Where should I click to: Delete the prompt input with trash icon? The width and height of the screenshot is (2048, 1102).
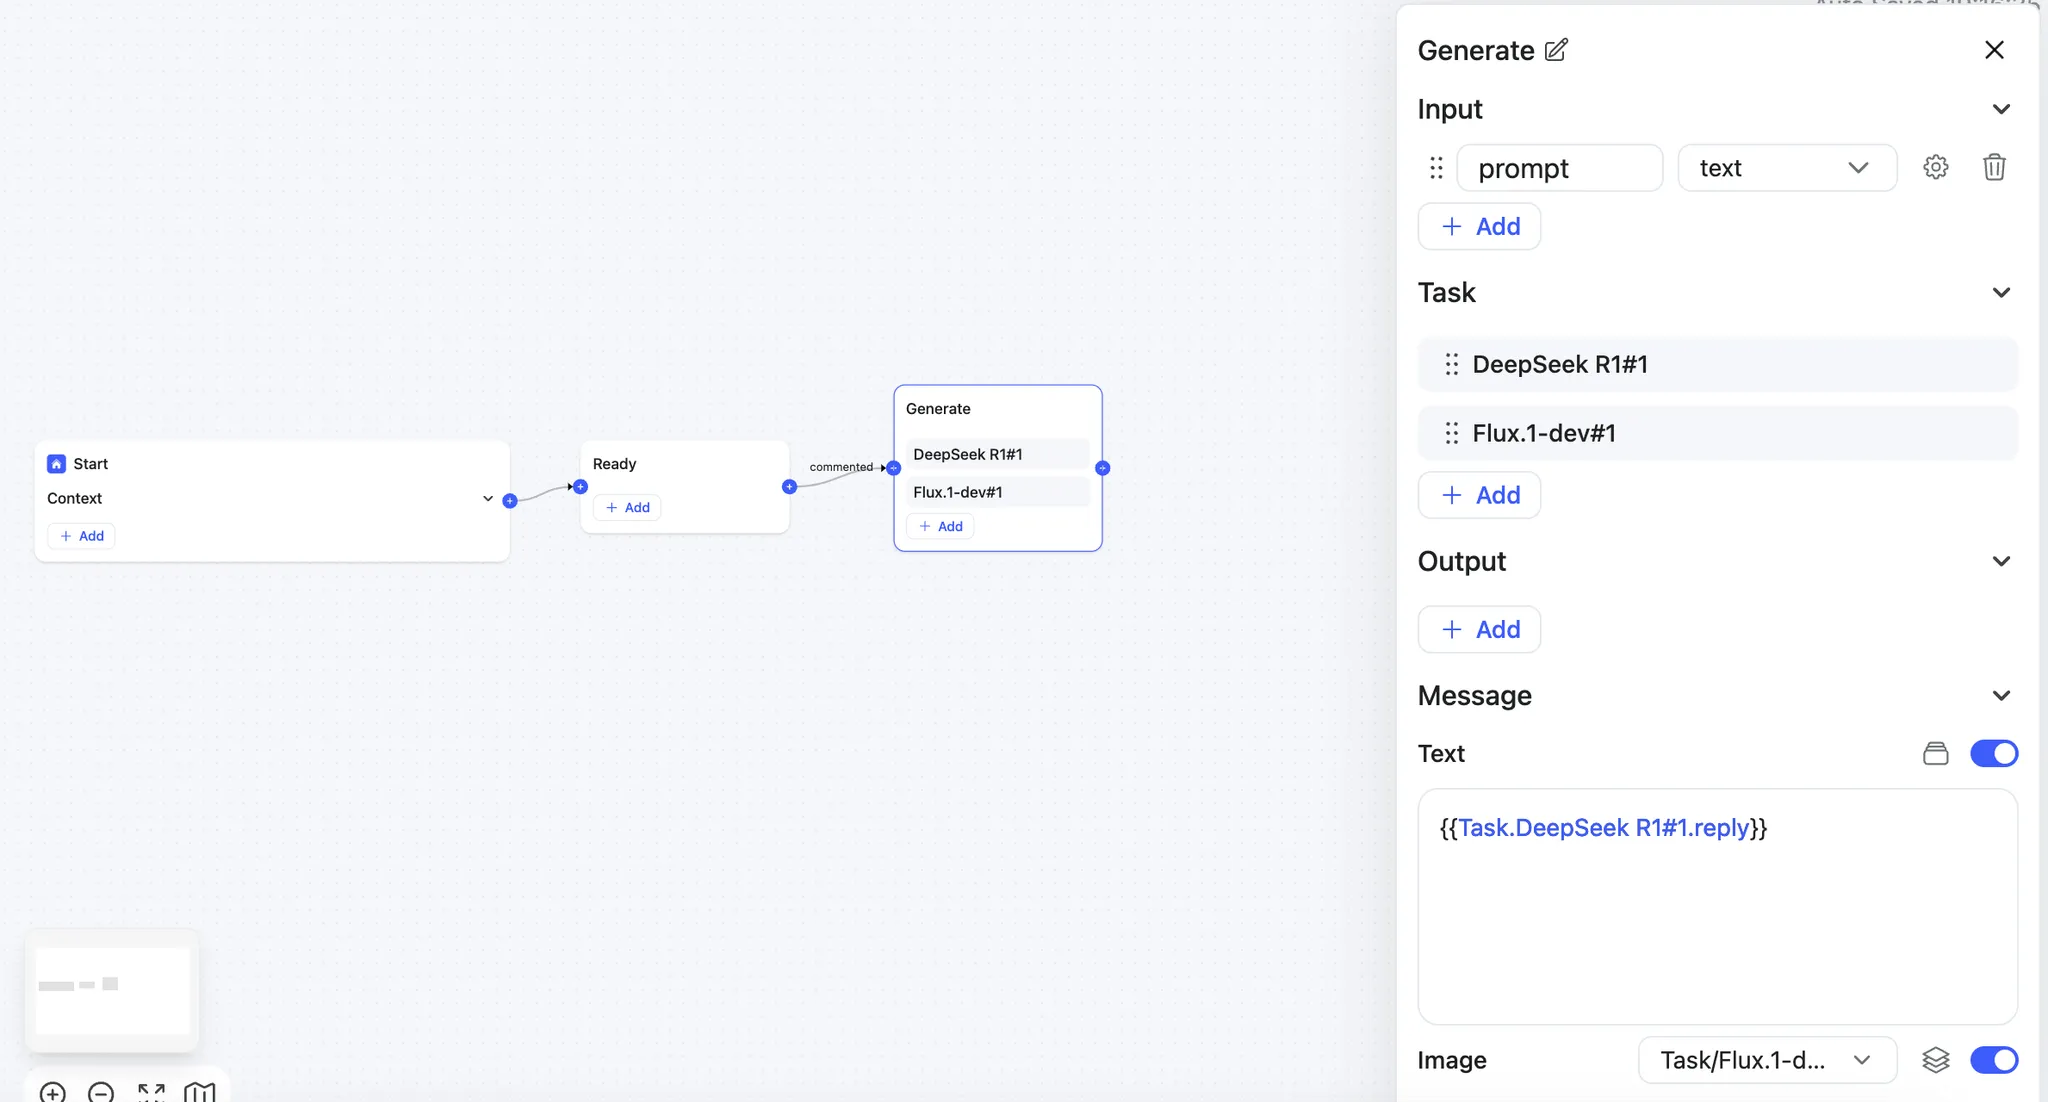(x=1993, y=167)
